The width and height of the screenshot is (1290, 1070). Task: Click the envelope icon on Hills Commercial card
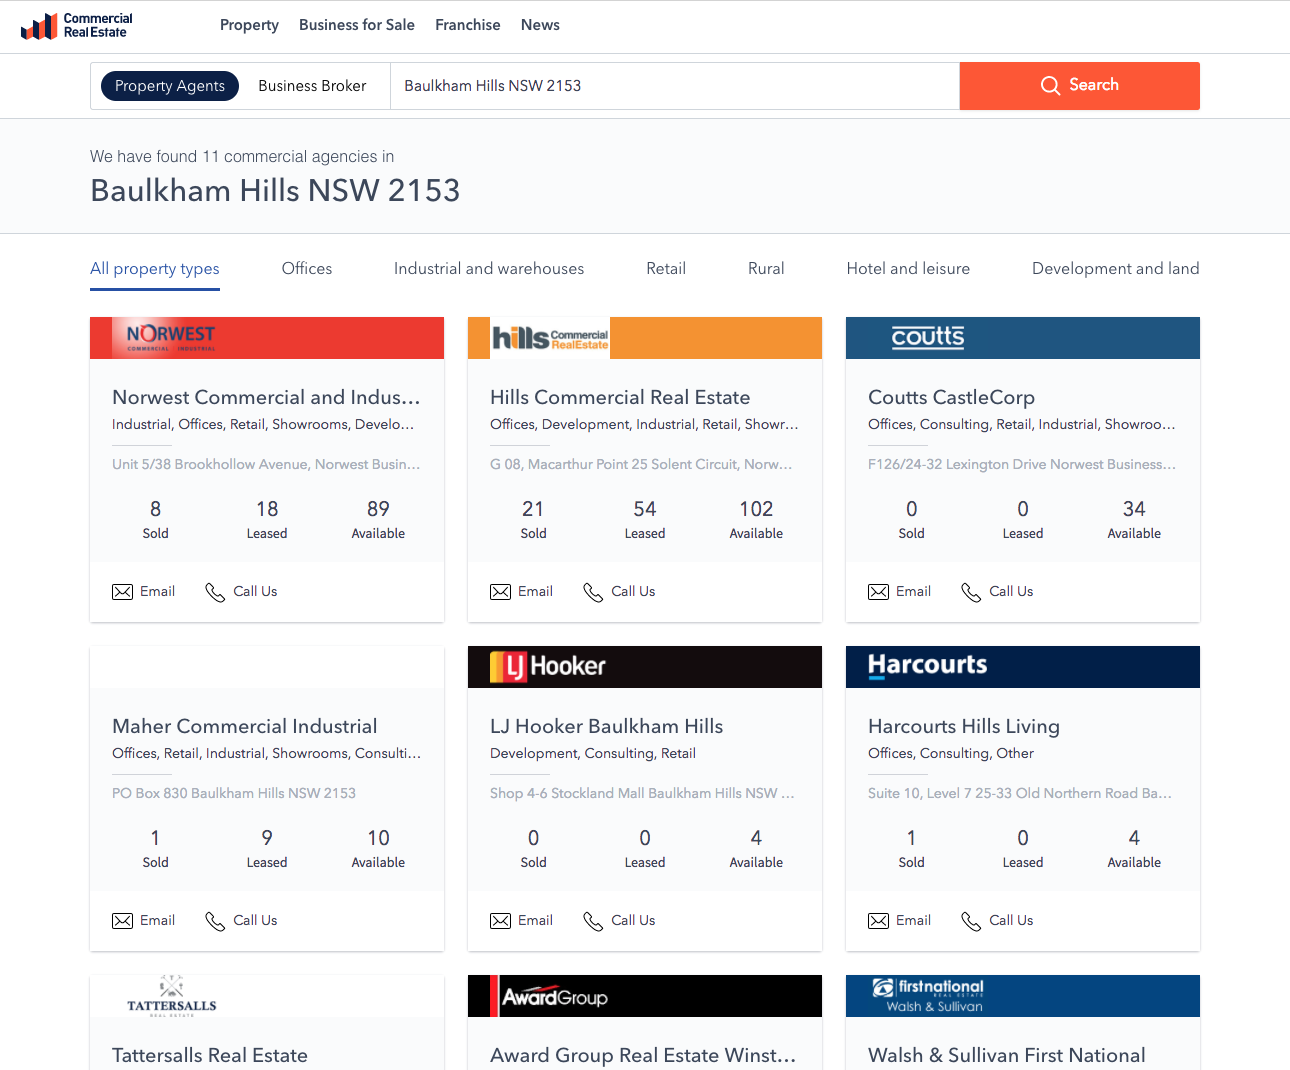[500, 592]
